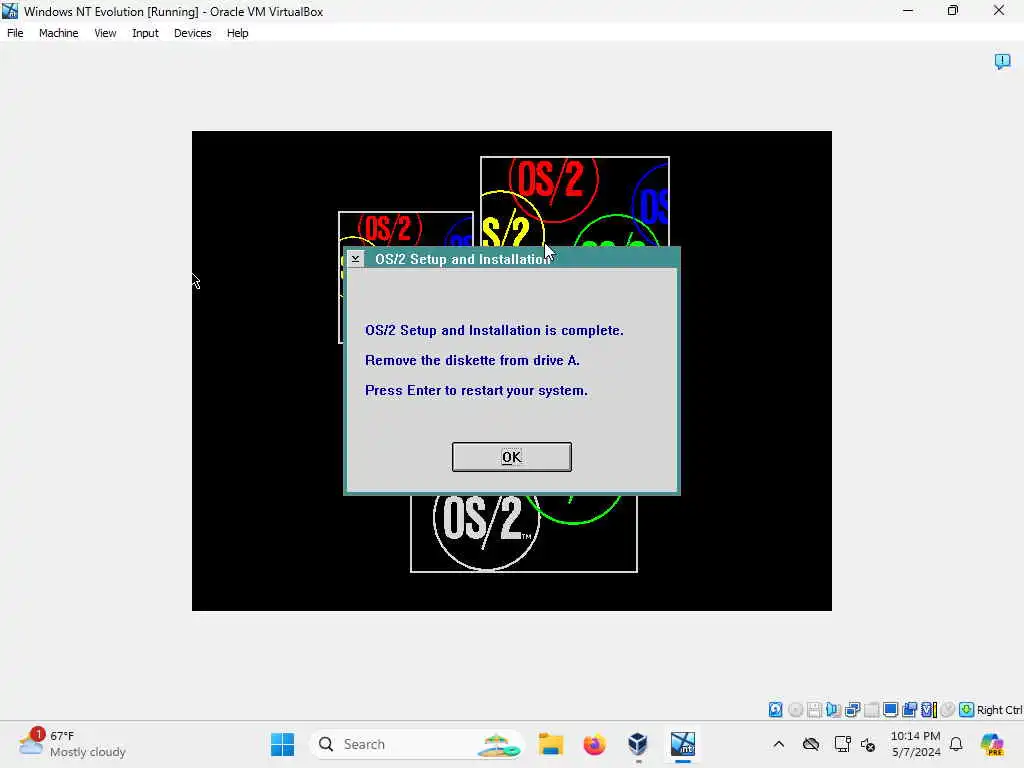
Task: Open the View menu
Action: pyautogui.click(x=105, y=33)
